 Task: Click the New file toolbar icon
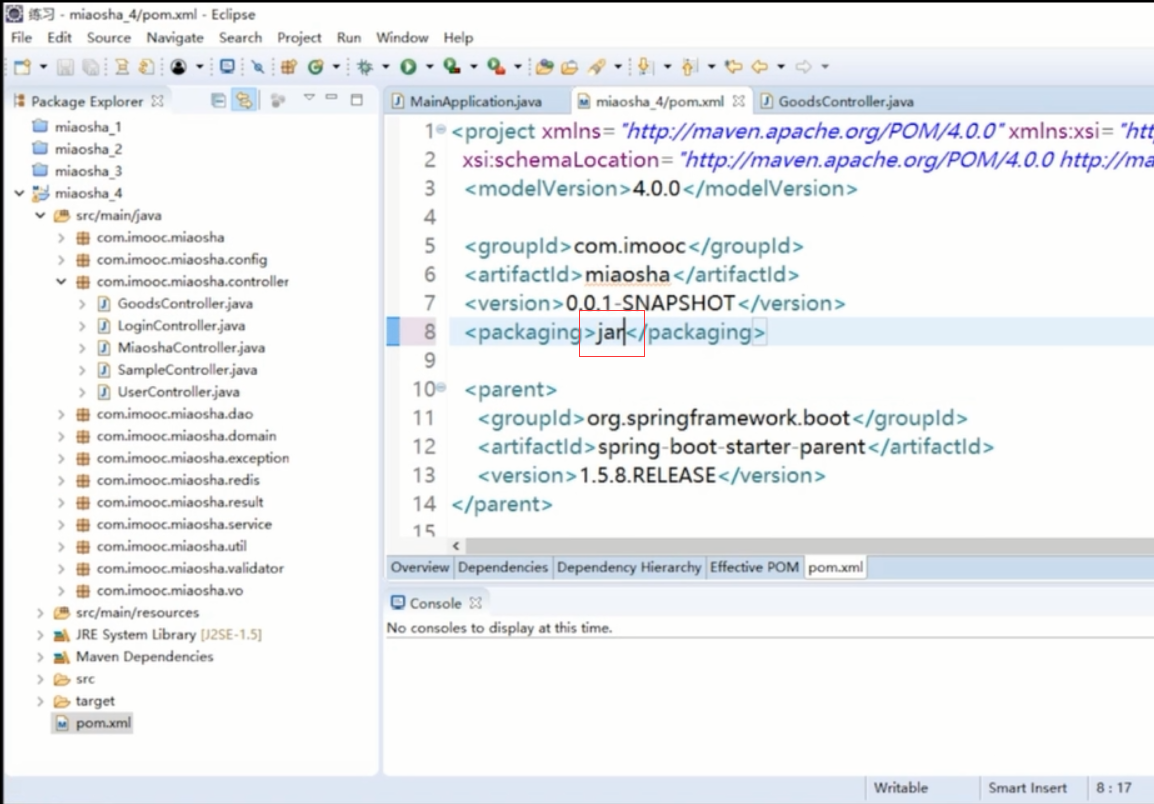tap(21, 67)
